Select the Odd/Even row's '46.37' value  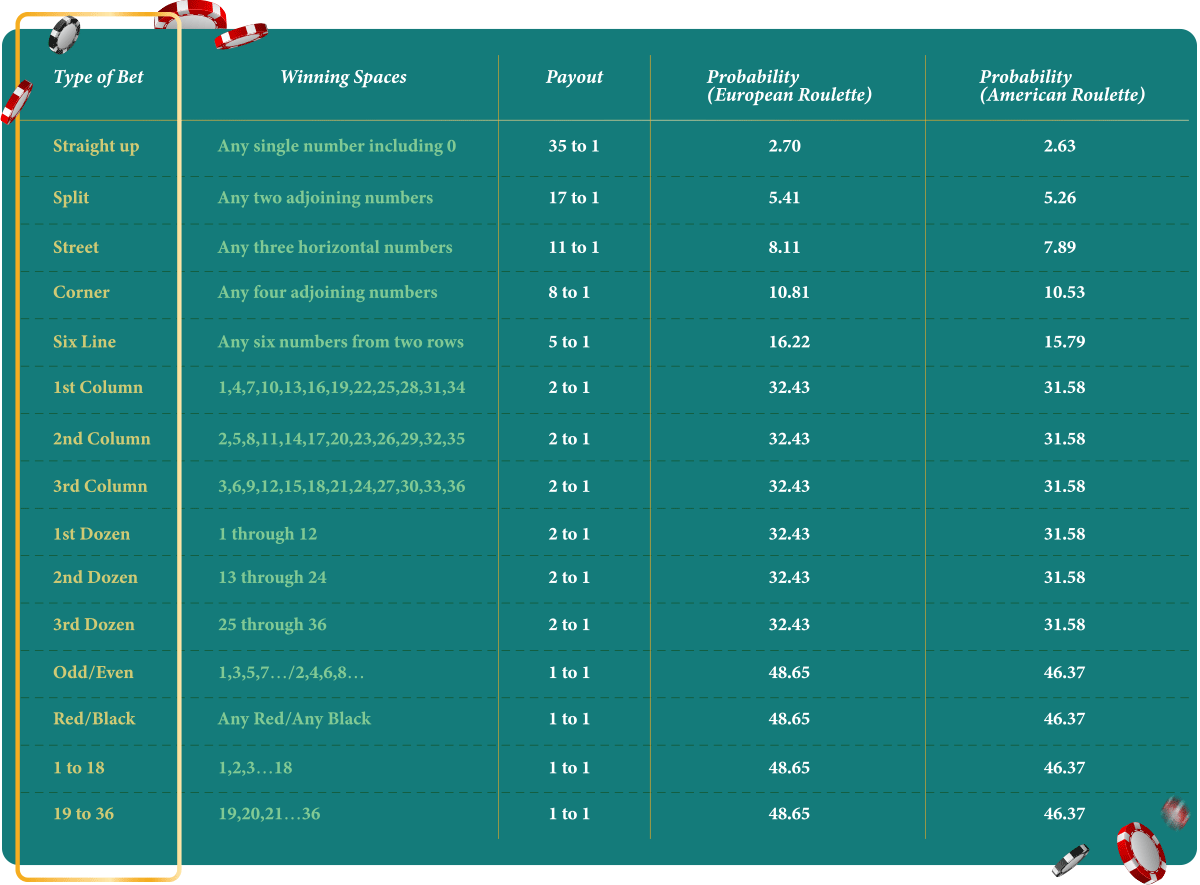pyautogui.click(x=1064, y=672)
